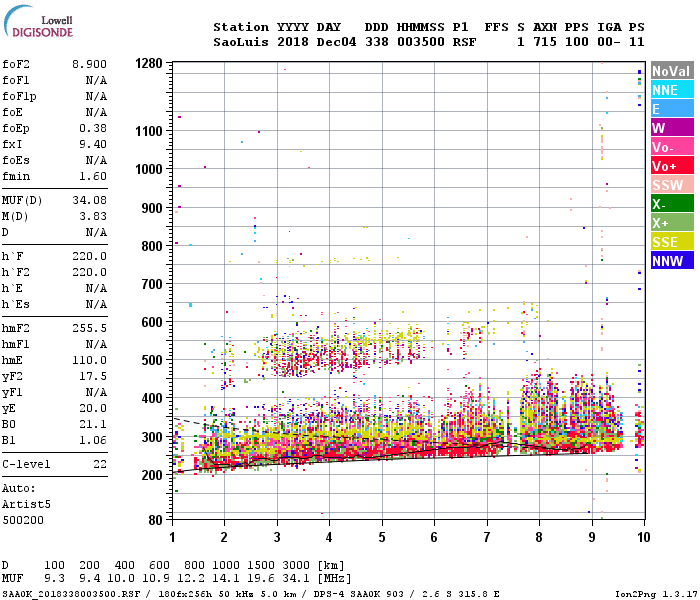700x600 pixels.
Task: Click the 500 km axis label
Action: coord(152,360)
